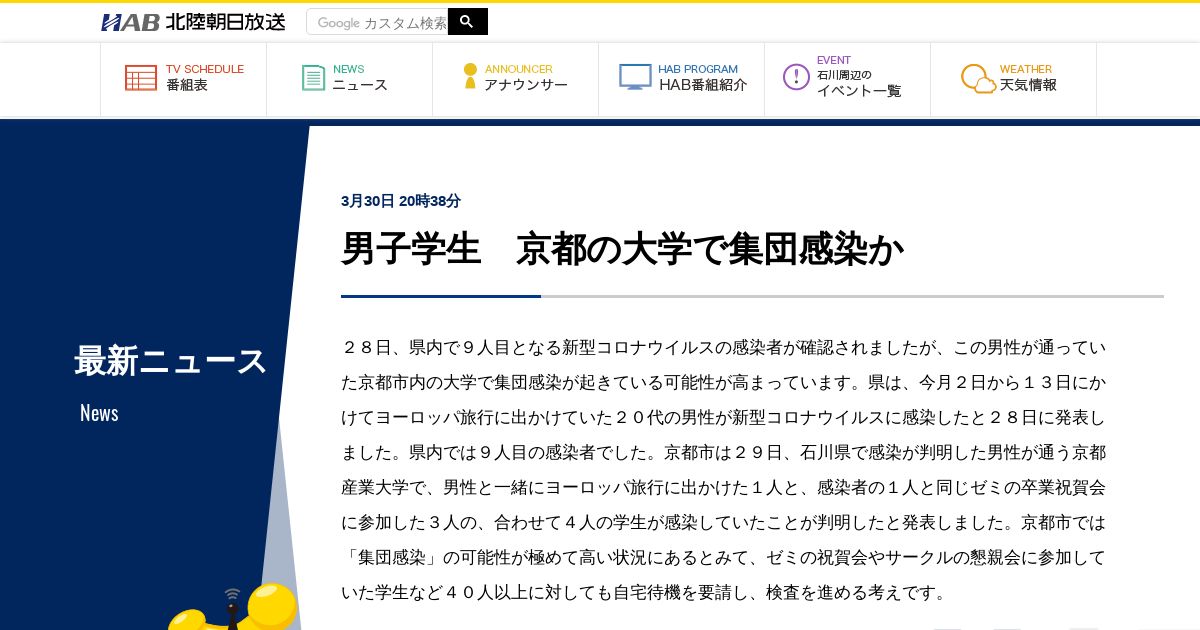Click the news document icon

click(314, 78)
